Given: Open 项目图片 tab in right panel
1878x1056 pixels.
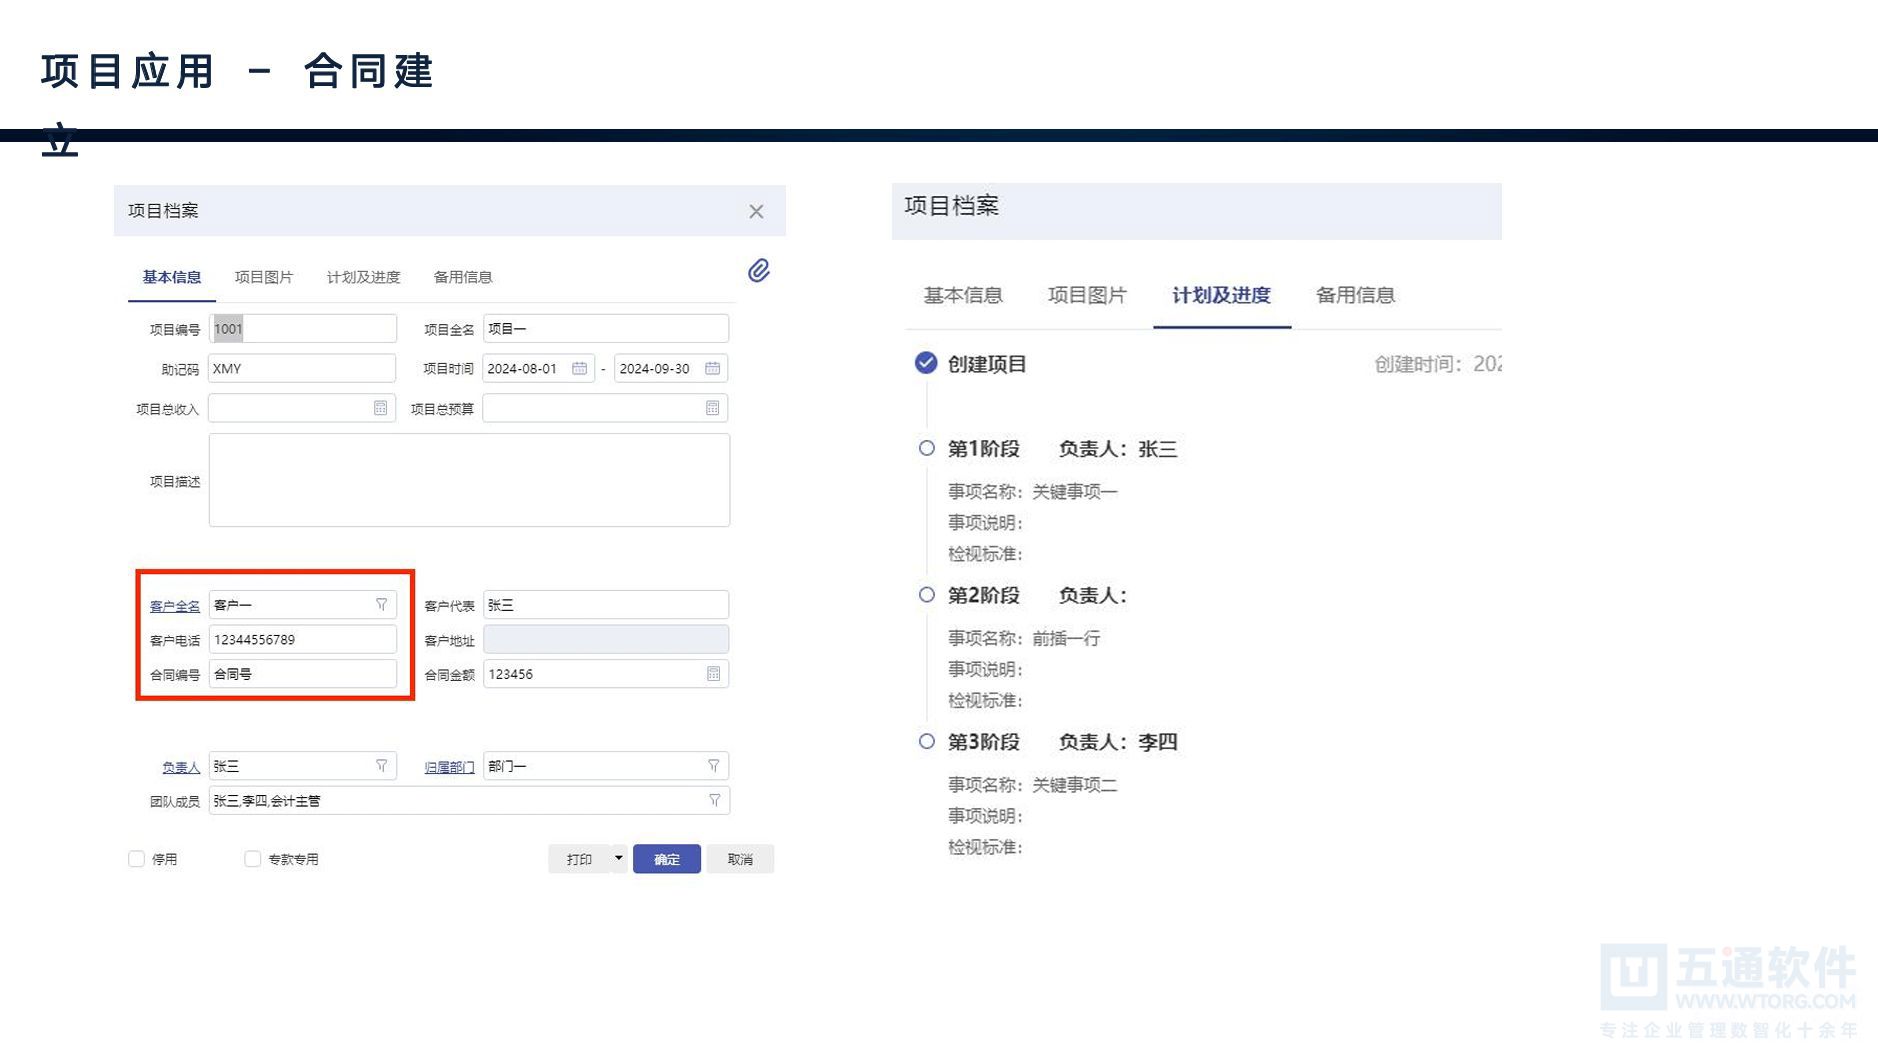Looking at the screenshot, I should [1087, 295].
